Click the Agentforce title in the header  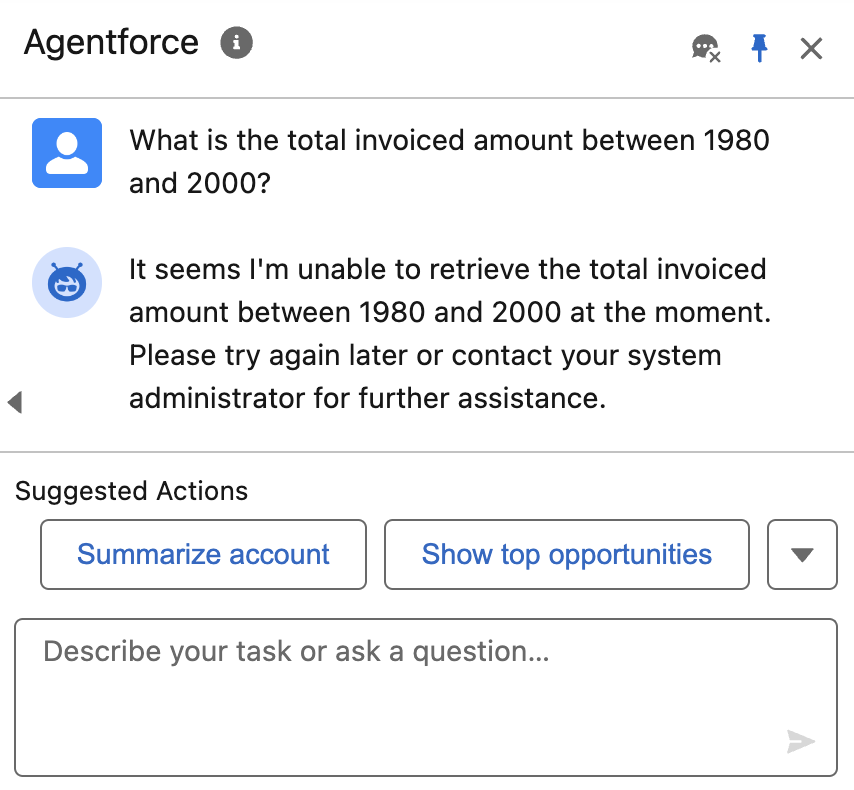(110, 42)
